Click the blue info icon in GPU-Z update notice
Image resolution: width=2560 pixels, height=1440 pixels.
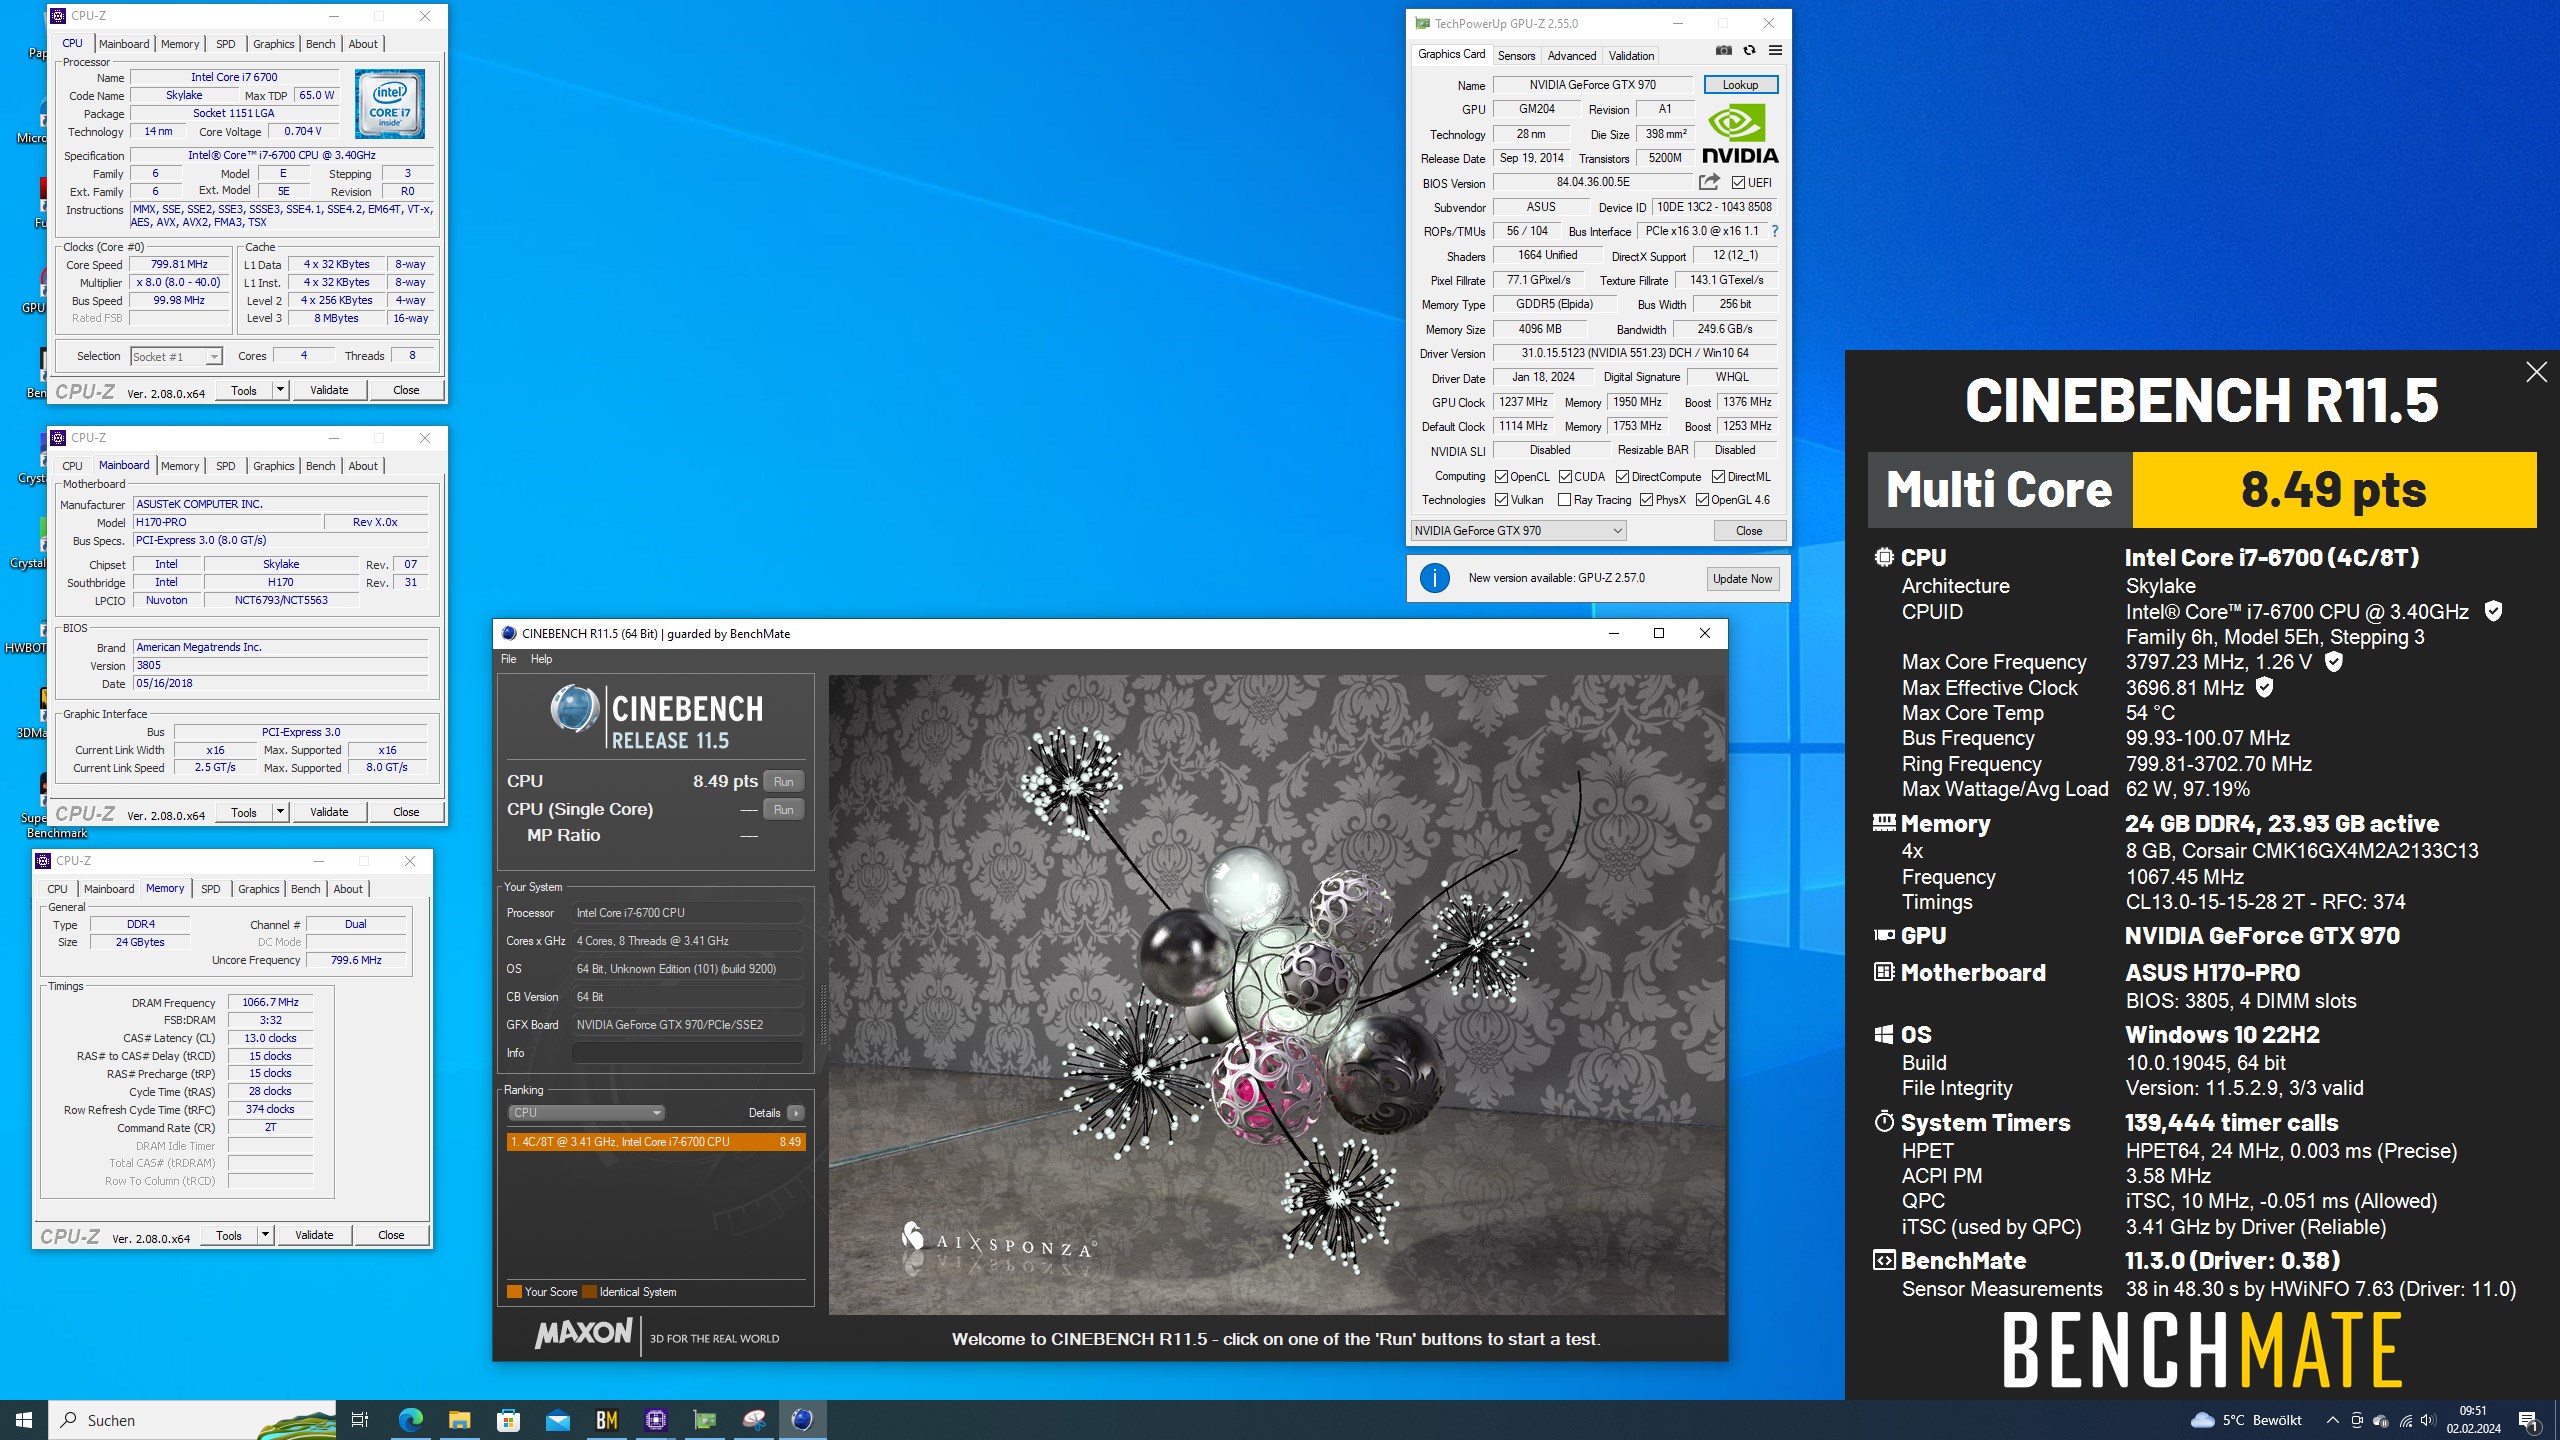click(x=1435, y=578)
